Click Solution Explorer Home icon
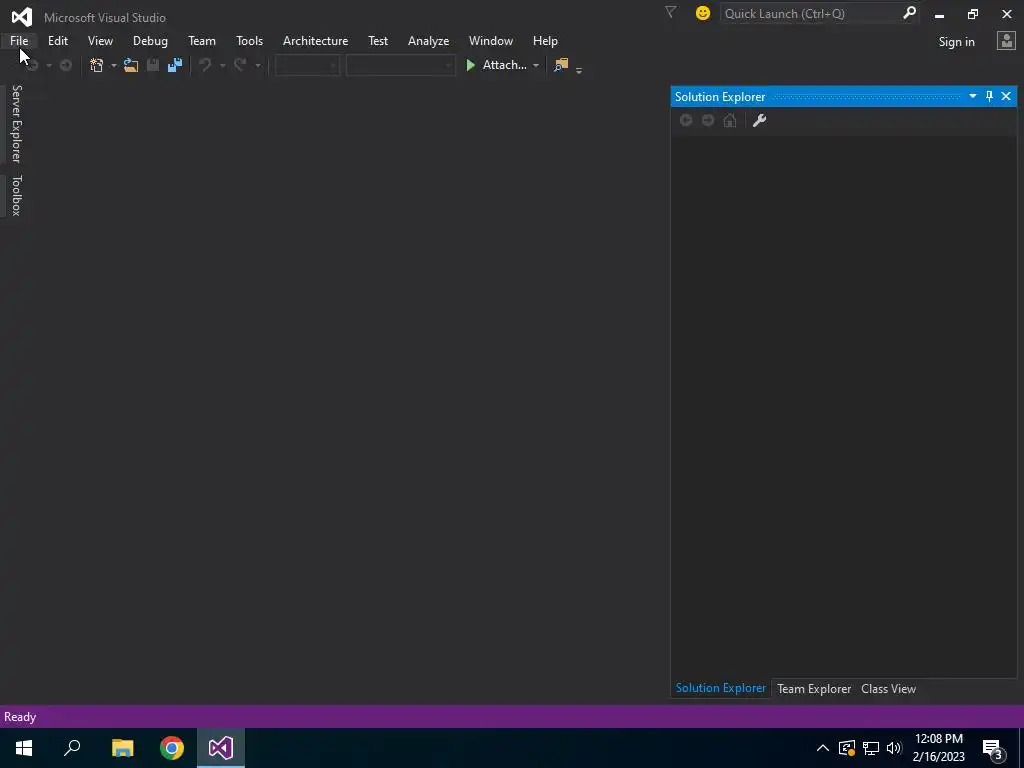Viewport: 1024px width, 768px height. coord(730,120)
